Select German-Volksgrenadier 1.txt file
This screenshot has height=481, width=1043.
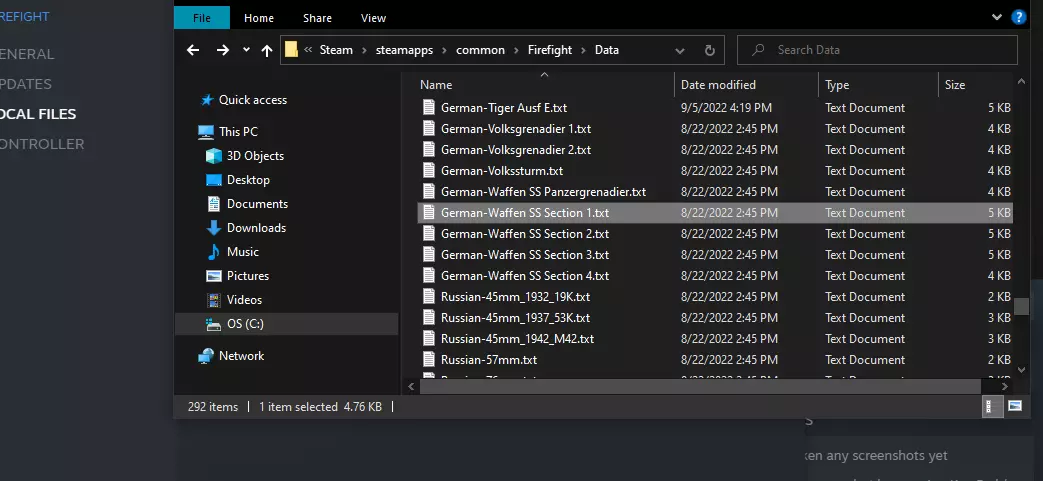tap(516, 128)
